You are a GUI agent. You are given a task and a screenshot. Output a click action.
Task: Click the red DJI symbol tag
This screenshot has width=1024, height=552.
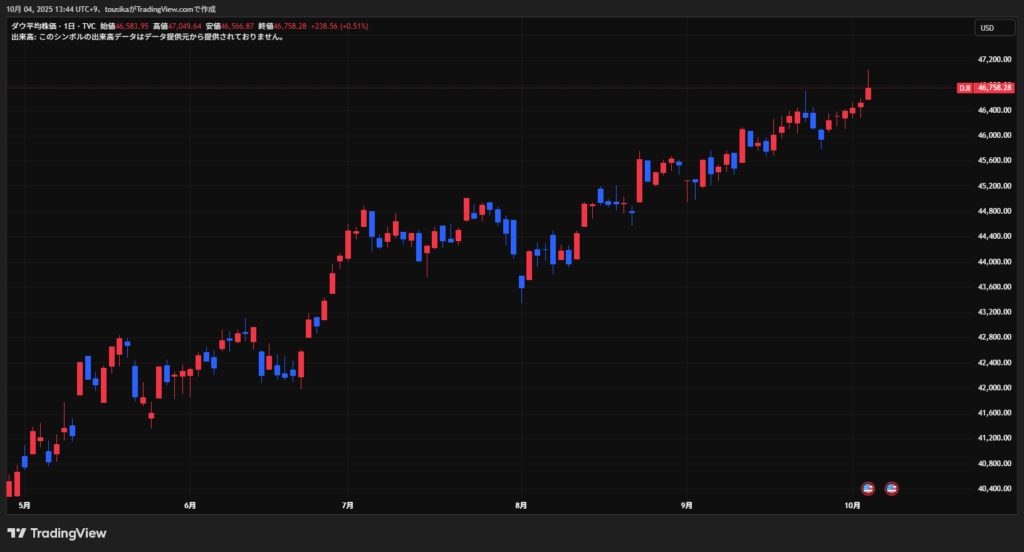[965, 88]
